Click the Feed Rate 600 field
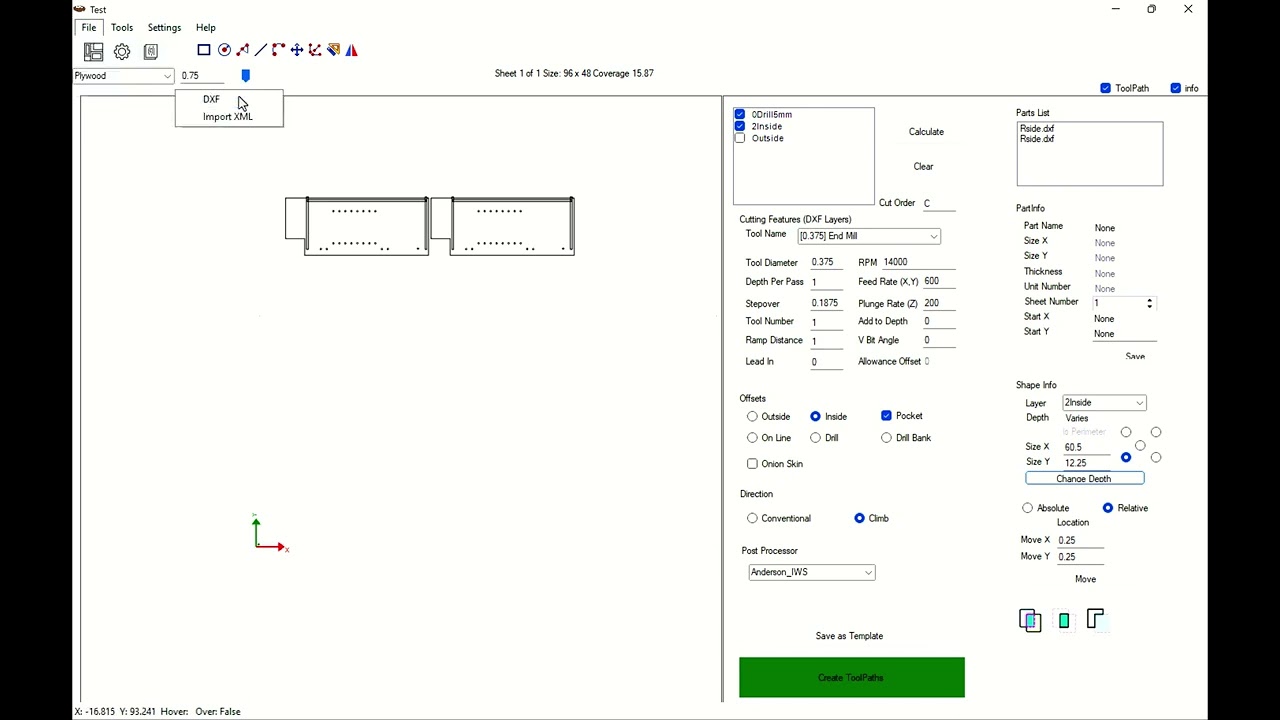Image resolution: width=1280 pixels, height=720 pixels. tap(938, 282)
